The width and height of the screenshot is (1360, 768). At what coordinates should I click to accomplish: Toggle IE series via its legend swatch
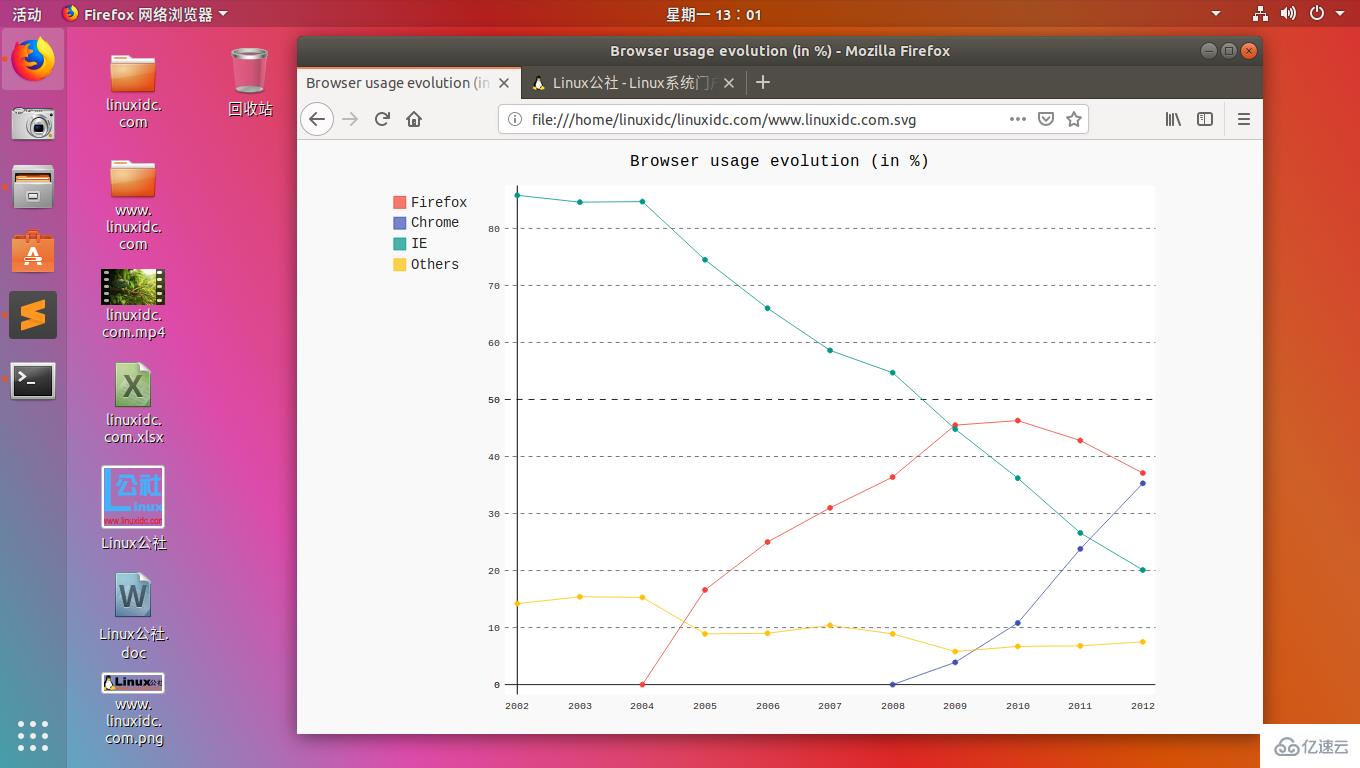coord(400,244)
